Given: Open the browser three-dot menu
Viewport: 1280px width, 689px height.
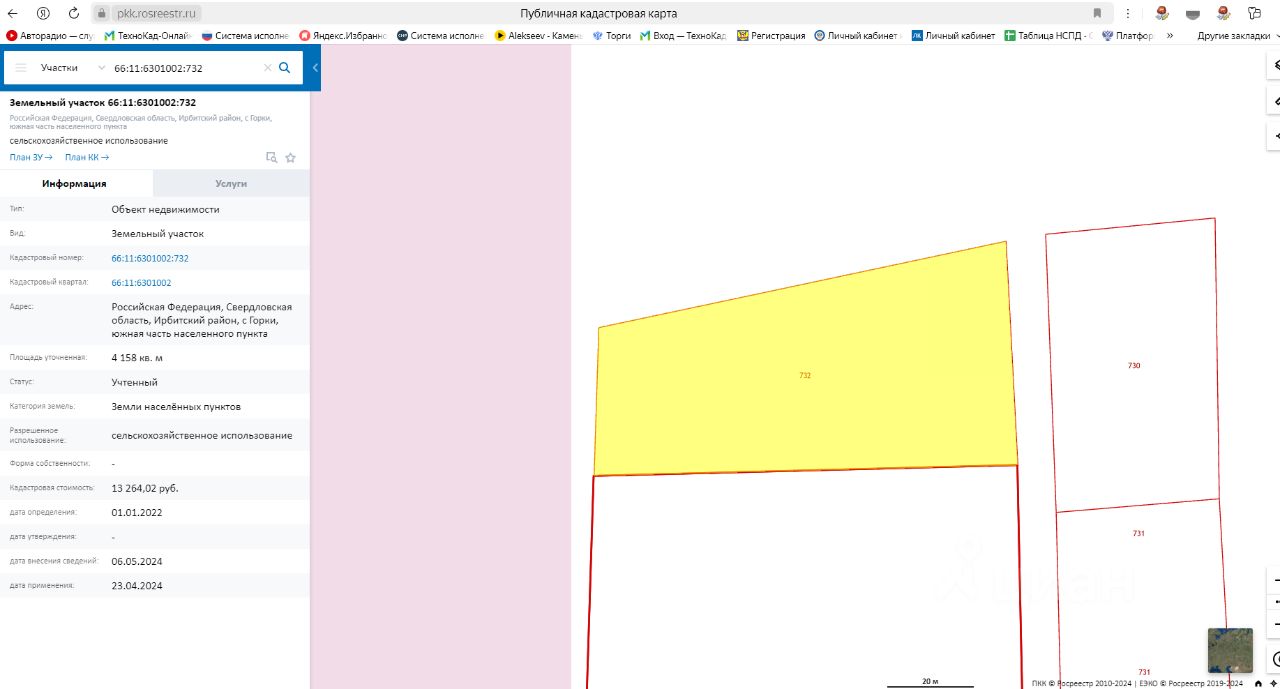Looking at the screenshot, I should click(x=1128, y=13).
